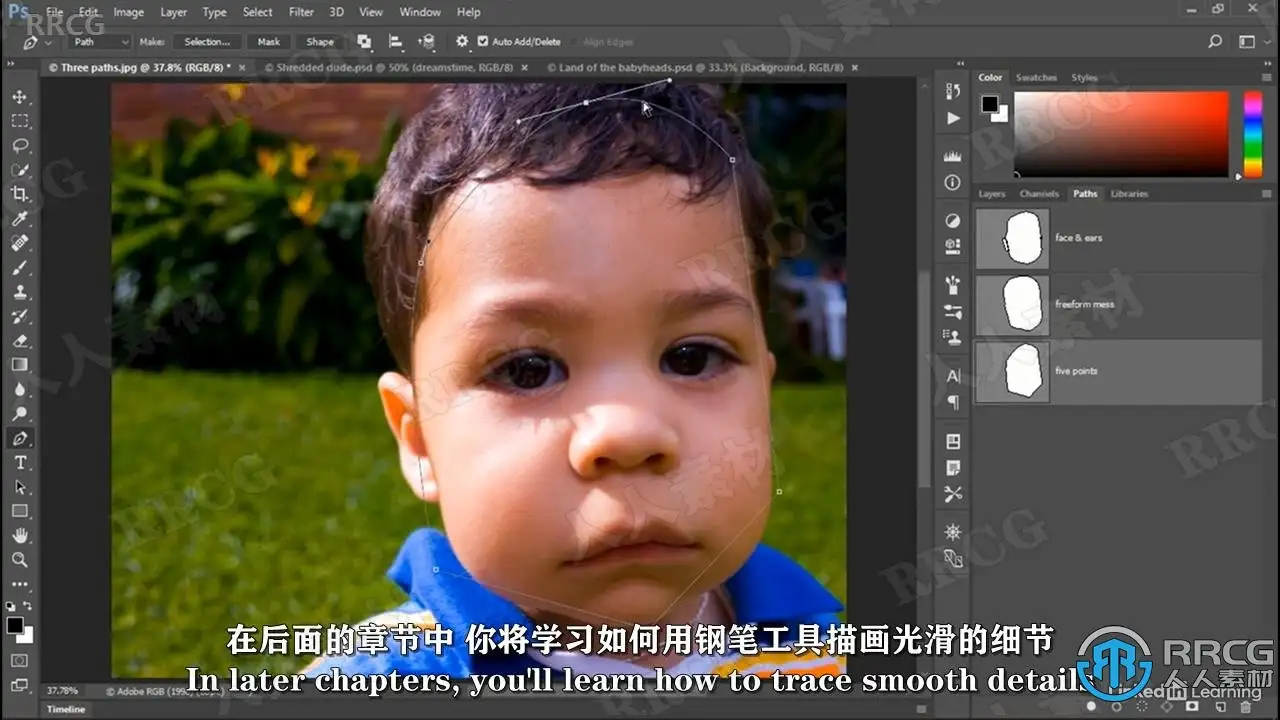Close the Three paths.jpg tab
Screen dimensions: 1280x720
tap(243, 68)
